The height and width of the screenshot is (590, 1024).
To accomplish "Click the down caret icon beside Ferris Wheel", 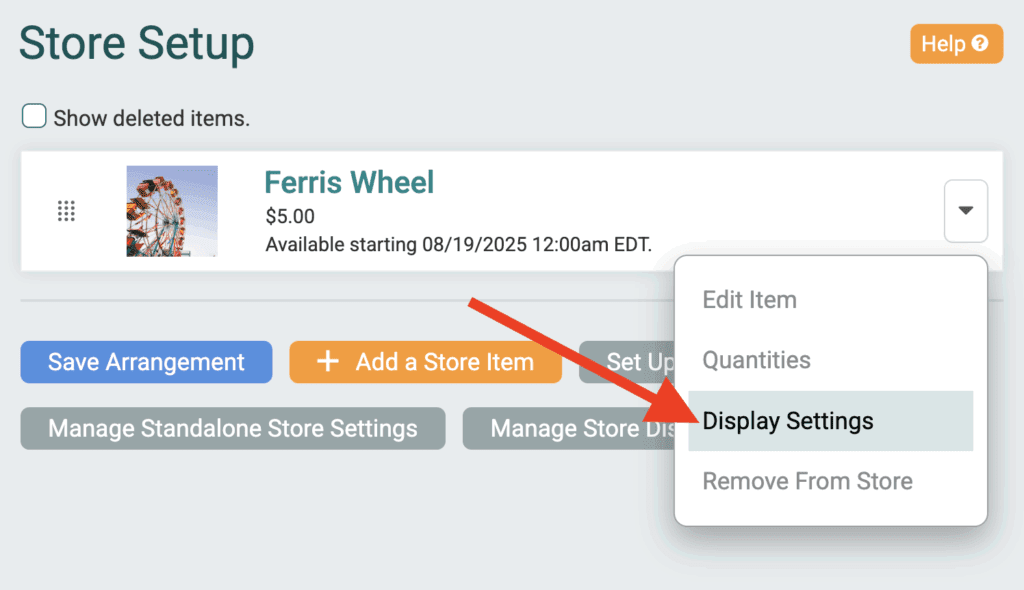I will point(966,210).
